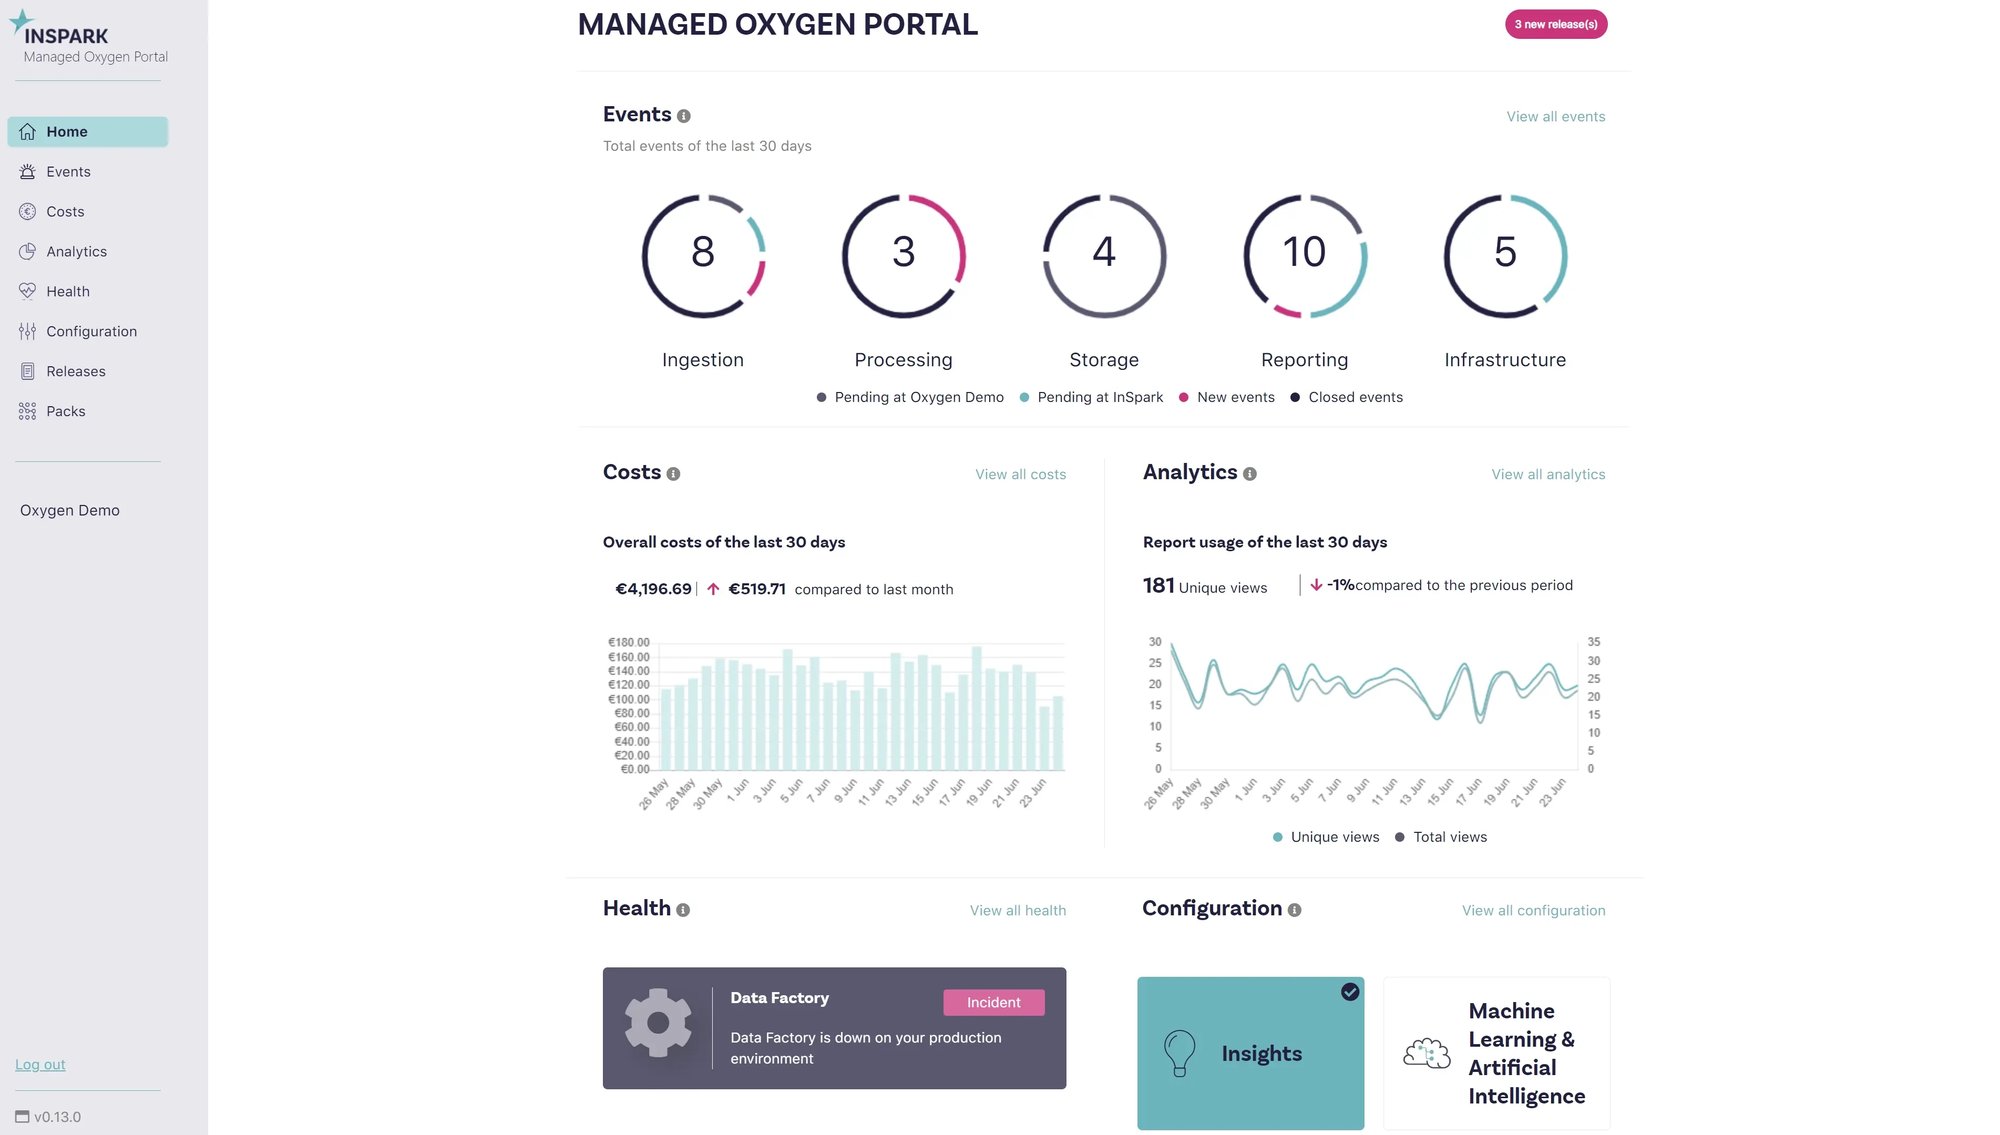
Task: Click the info icon beside Configuration heading
Action: tap(1294, 910)
